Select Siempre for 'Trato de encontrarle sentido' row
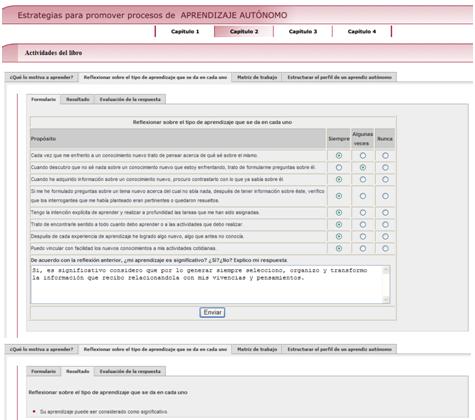Screen dimensions: 475x420 (x=339, y=224)
